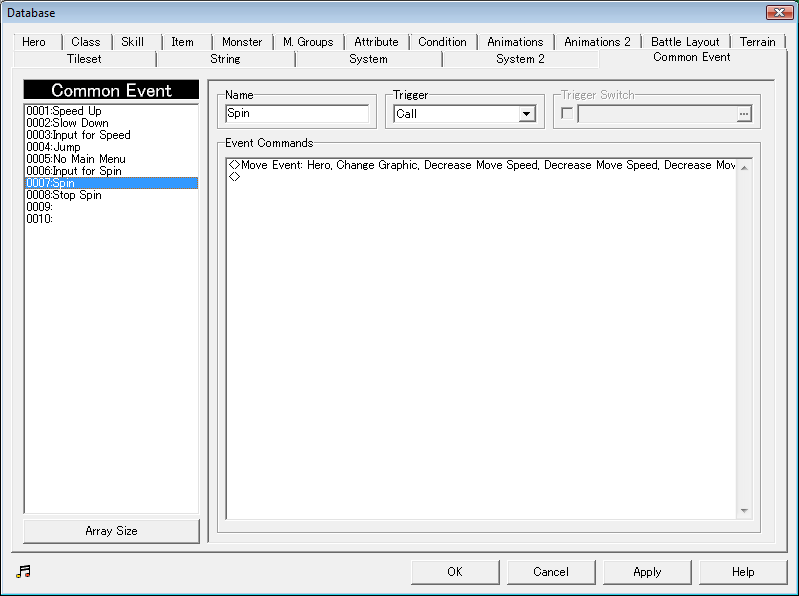
Task: Click the OK button
Action: tap(455, 572)
